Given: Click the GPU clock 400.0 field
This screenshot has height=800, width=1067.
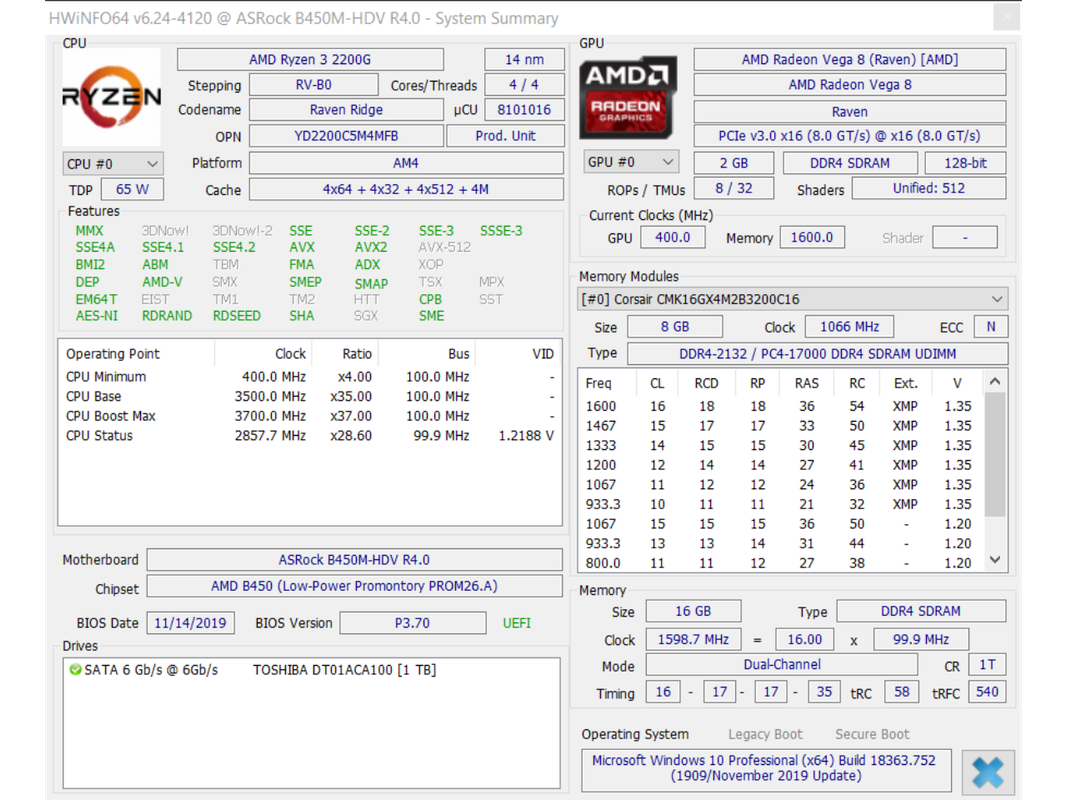Looking at the screenshot, I should click(x=673, y=237).
